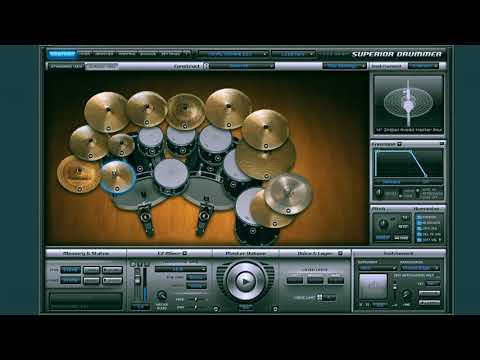480x360 pixels.
Task: Select the hi-hat highlighted in blue
Action: coord(117,177)
